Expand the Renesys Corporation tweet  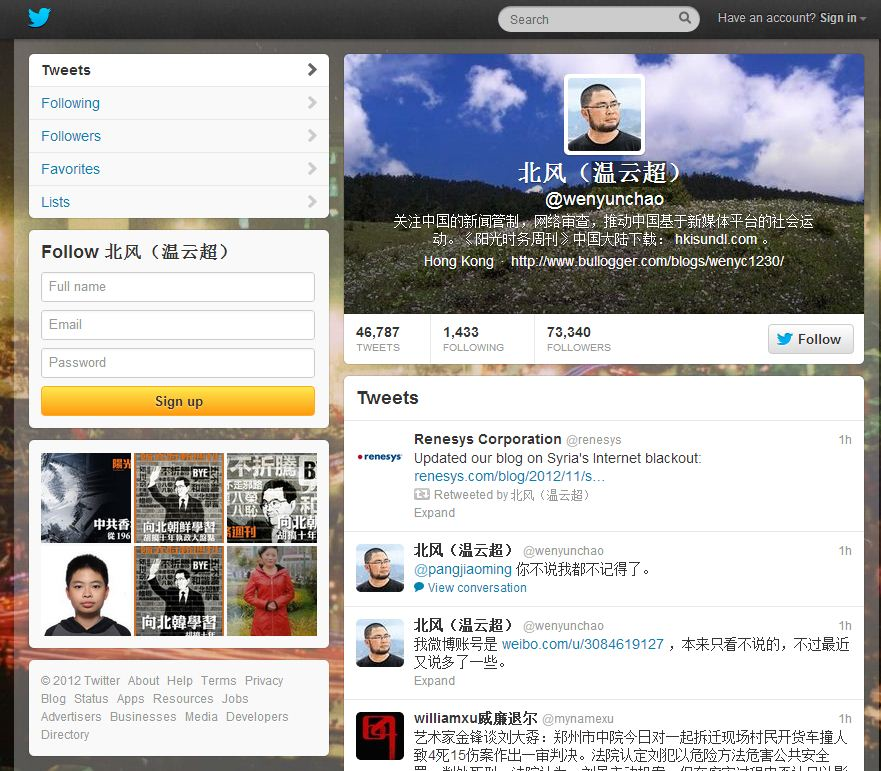point(434,513)
